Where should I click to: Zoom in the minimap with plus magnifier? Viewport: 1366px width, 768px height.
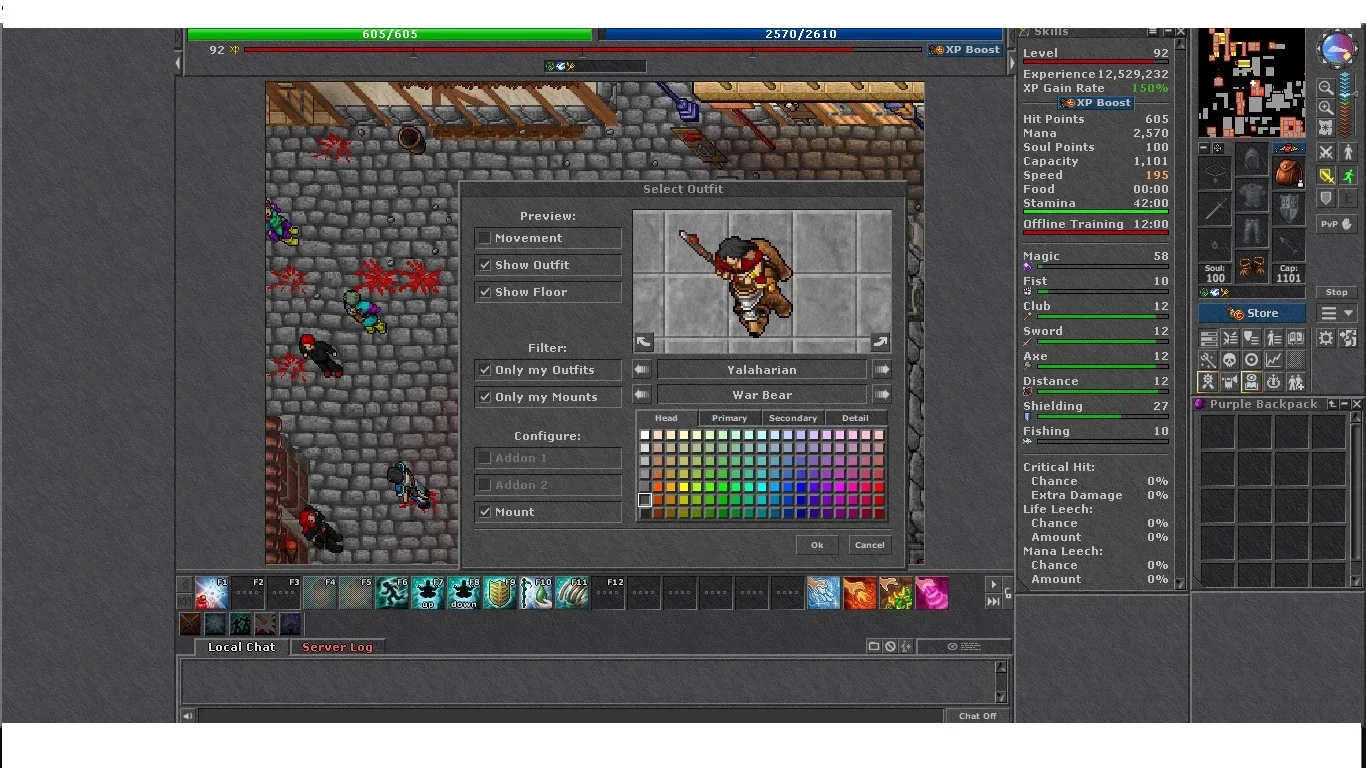[1325, 107]
